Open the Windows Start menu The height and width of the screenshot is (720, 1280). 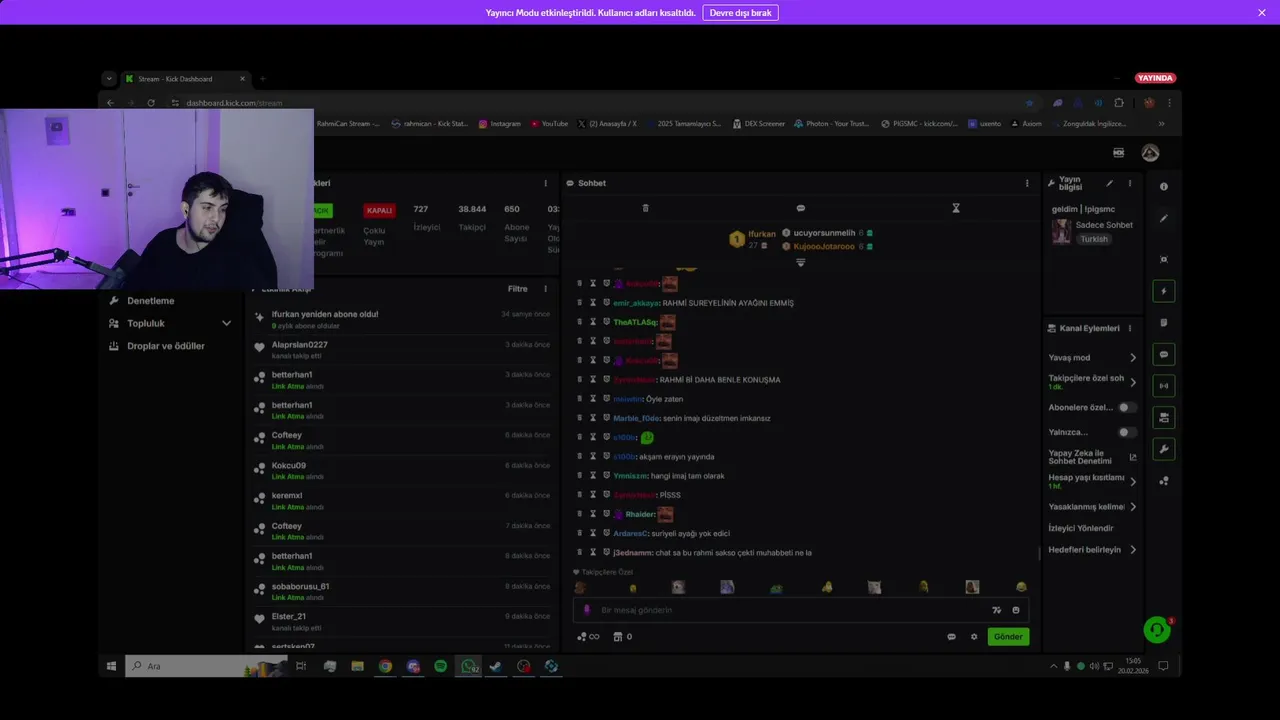point(111,666)
